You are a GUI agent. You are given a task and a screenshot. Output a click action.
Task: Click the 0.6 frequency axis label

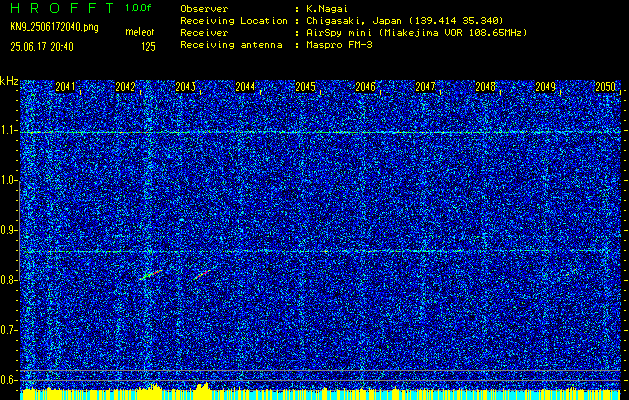(8, 380)
